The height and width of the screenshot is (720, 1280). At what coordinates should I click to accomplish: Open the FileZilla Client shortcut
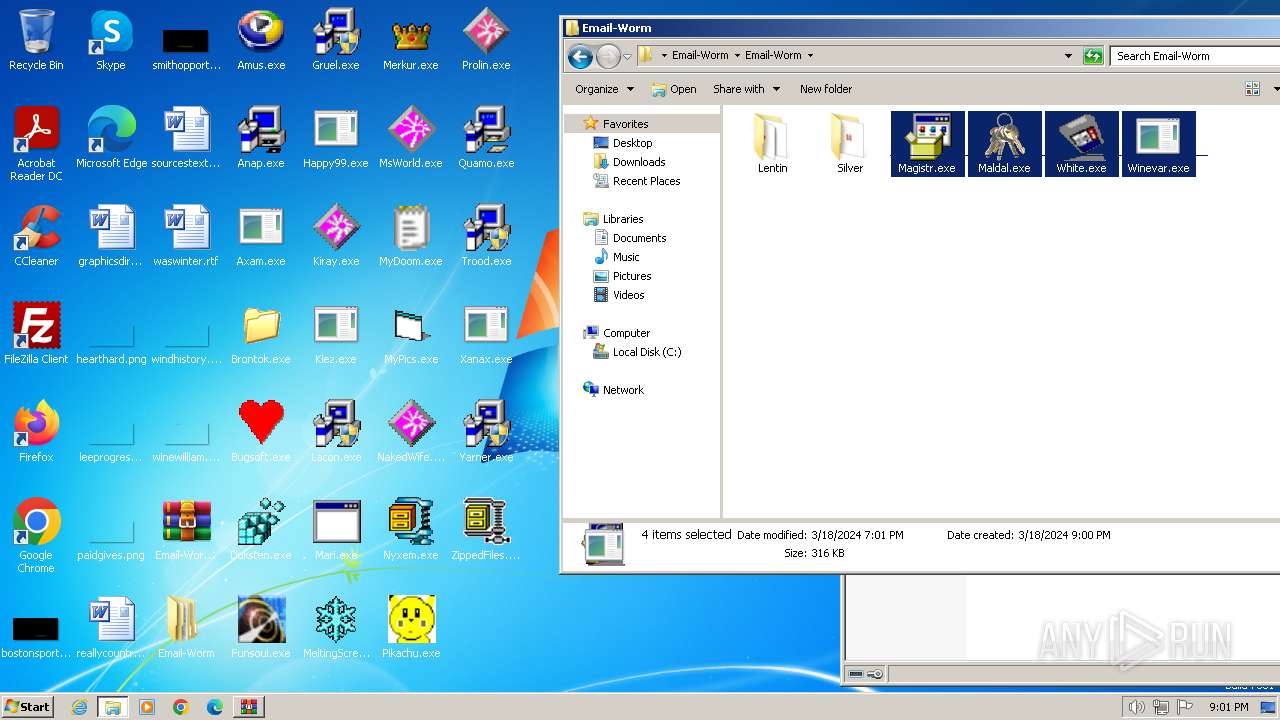click(x=36, y=334)
